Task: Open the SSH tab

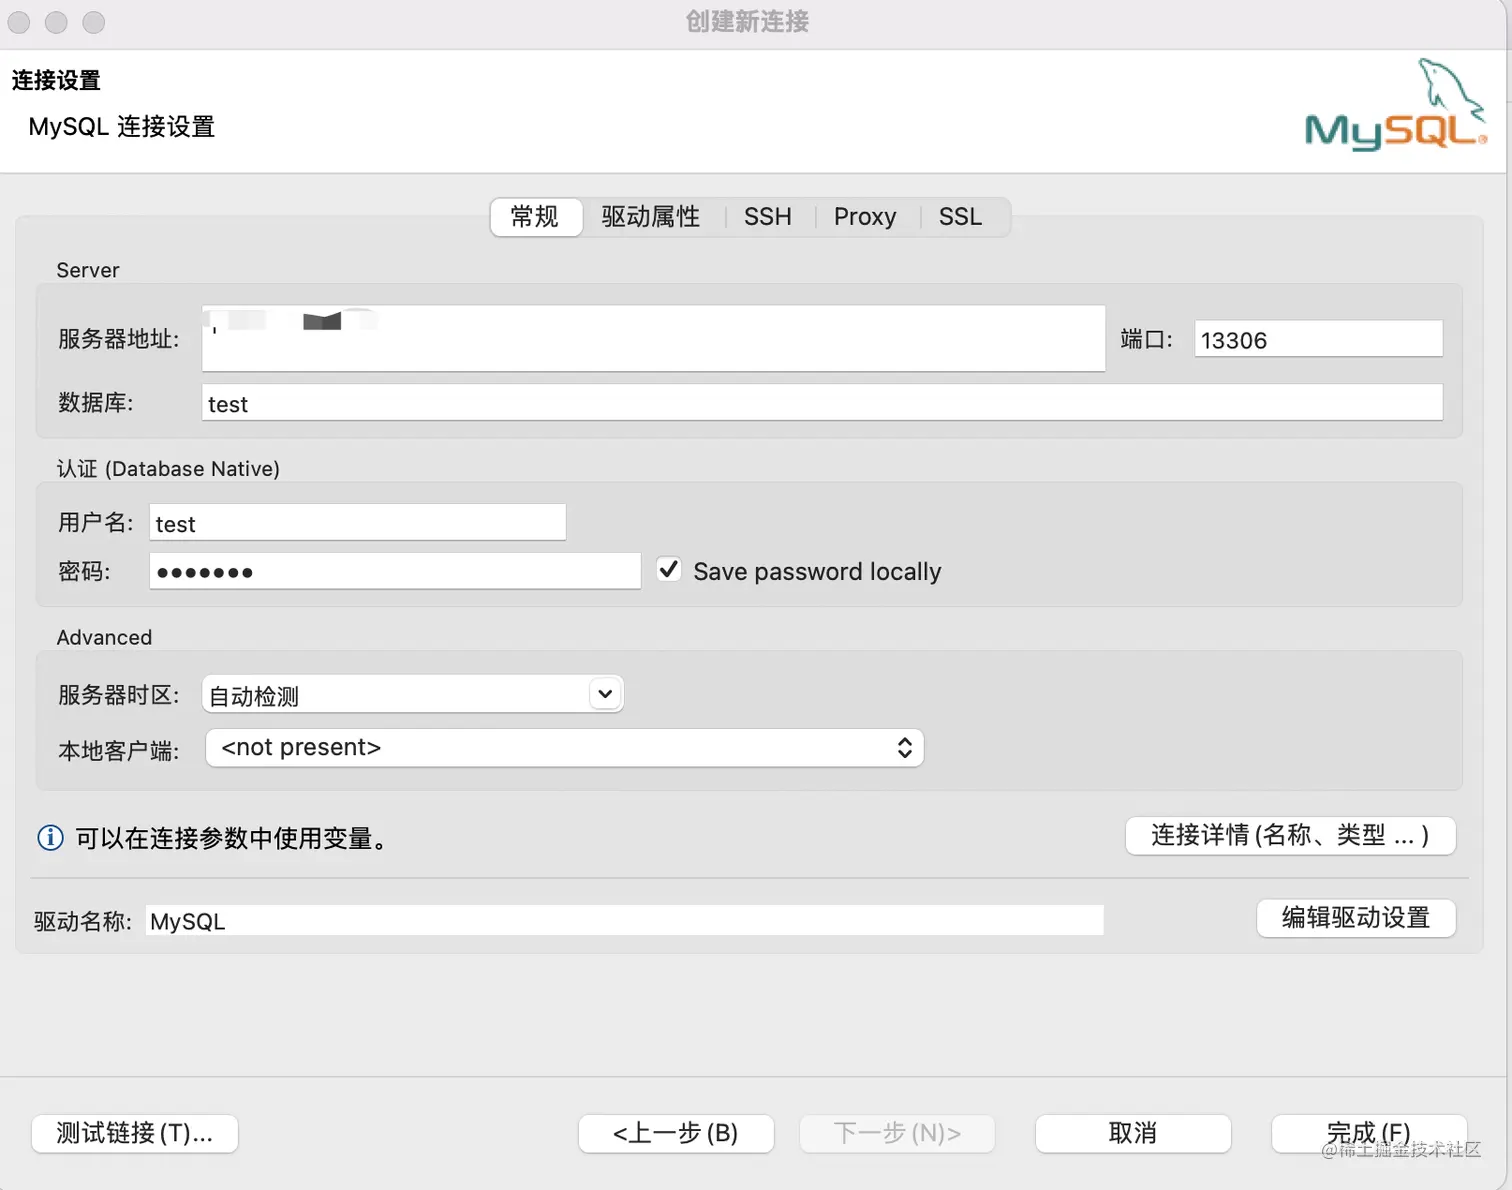Action: coord(768,217)
